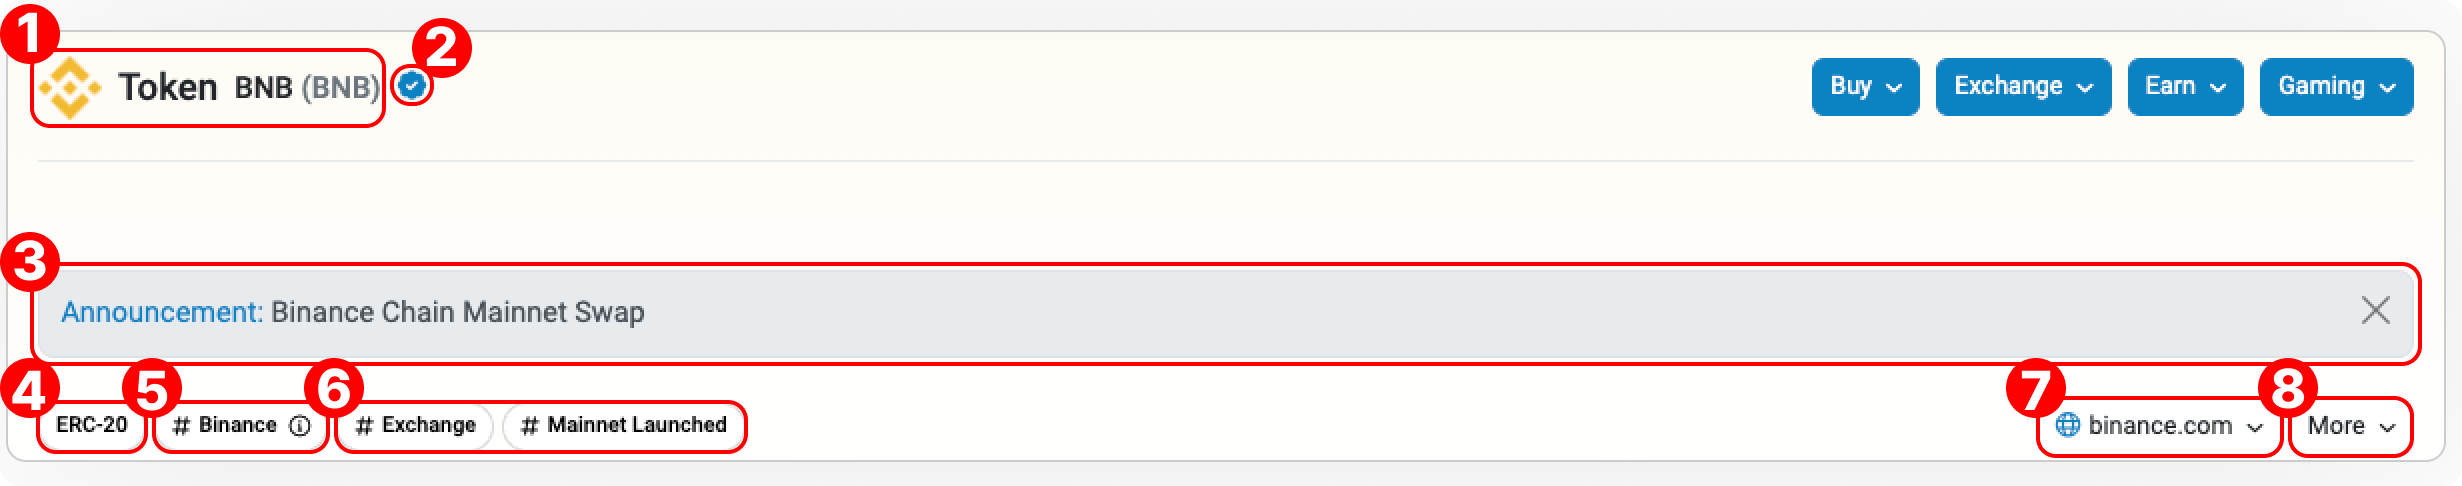Screen dimensions: 2462x486
Task: Open Binance Chain Mainnet Swap announcement text
Action: [x=458, y=313]
